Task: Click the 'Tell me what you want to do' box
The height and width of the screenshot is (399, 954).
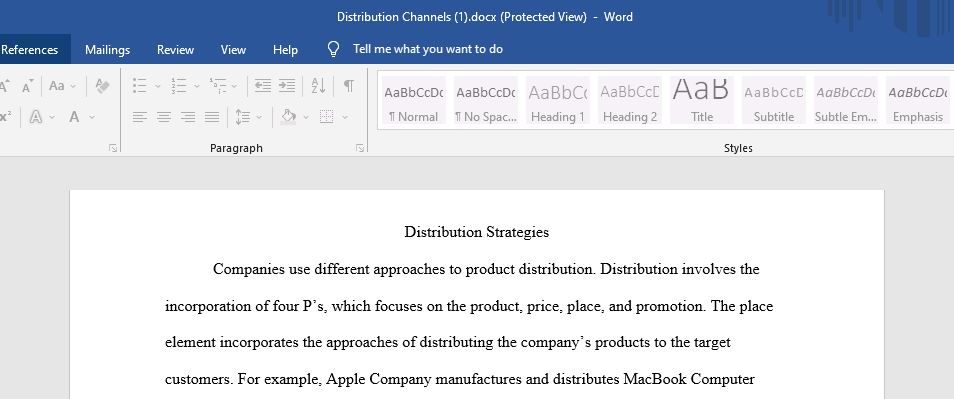Action: (x=428, y=49)
